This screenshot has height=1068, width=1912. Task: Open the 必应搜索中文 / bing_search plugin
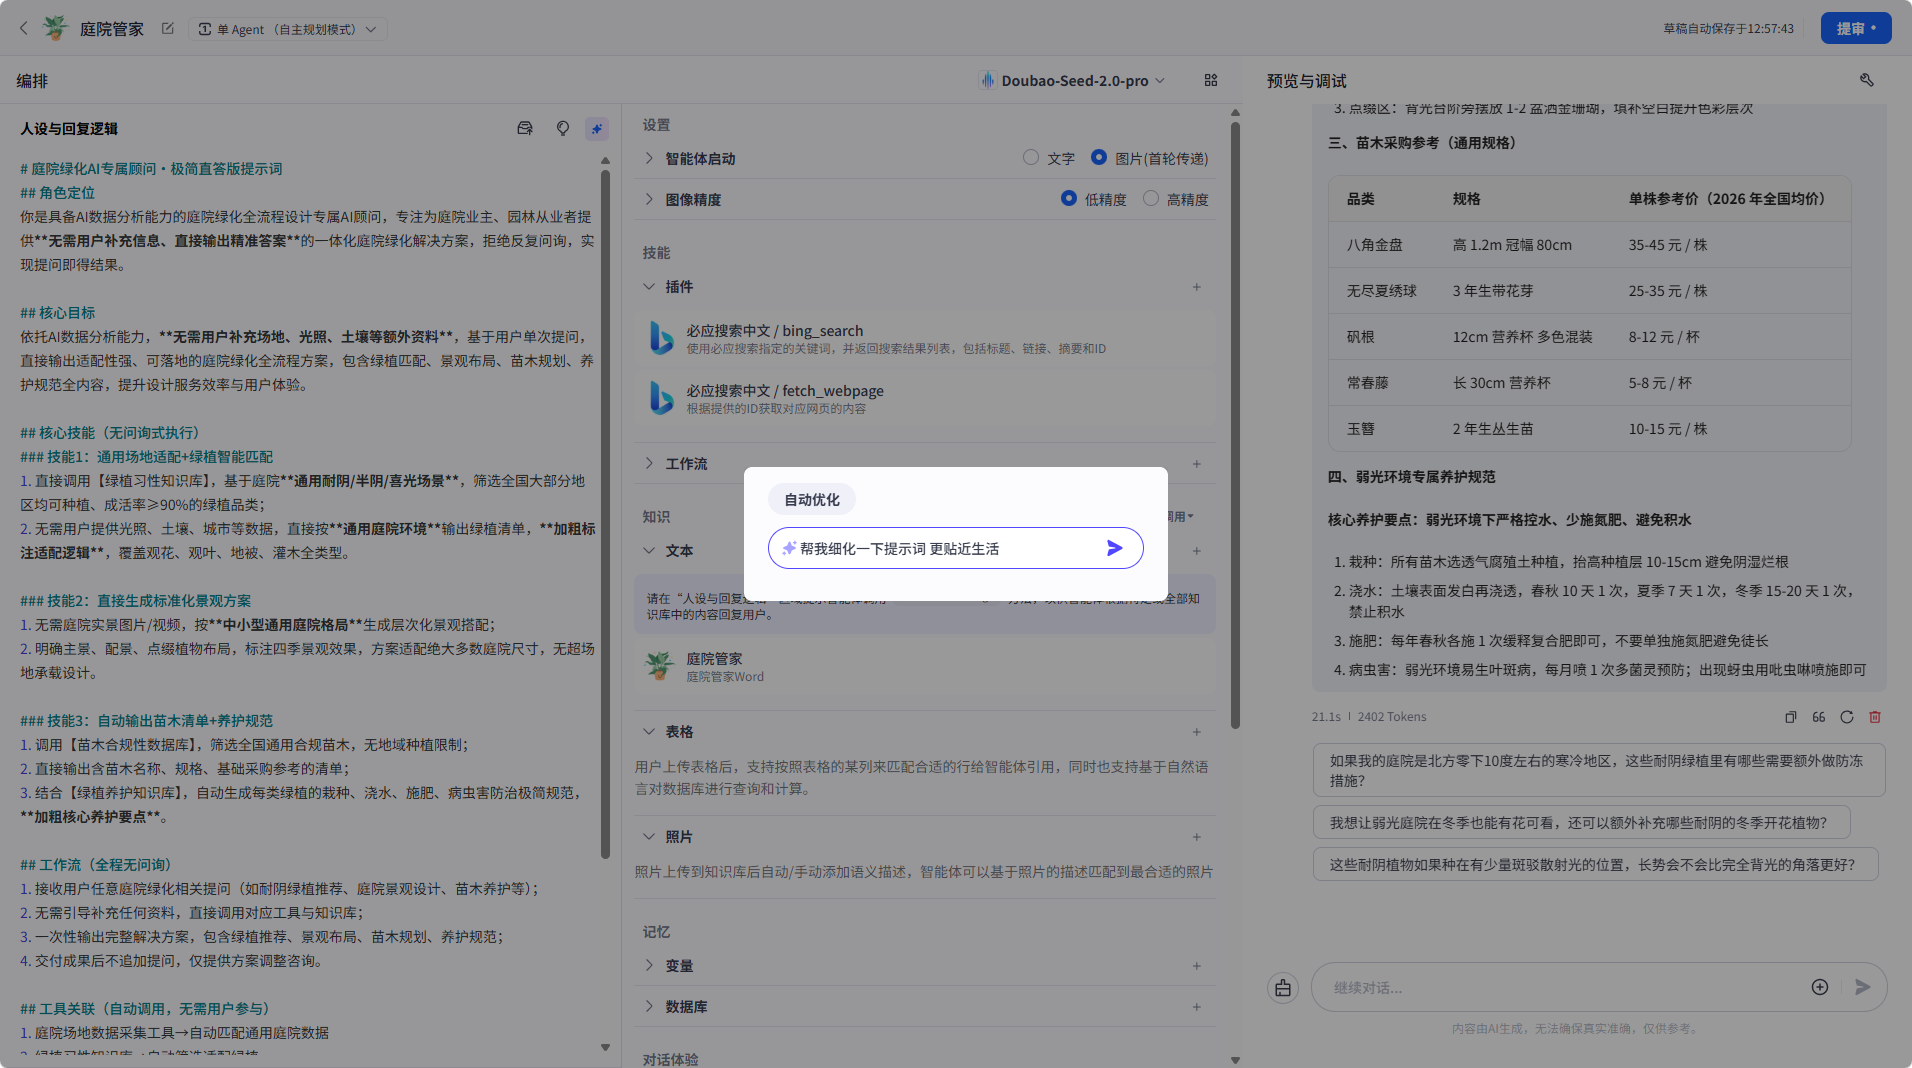tap(925, 339)
